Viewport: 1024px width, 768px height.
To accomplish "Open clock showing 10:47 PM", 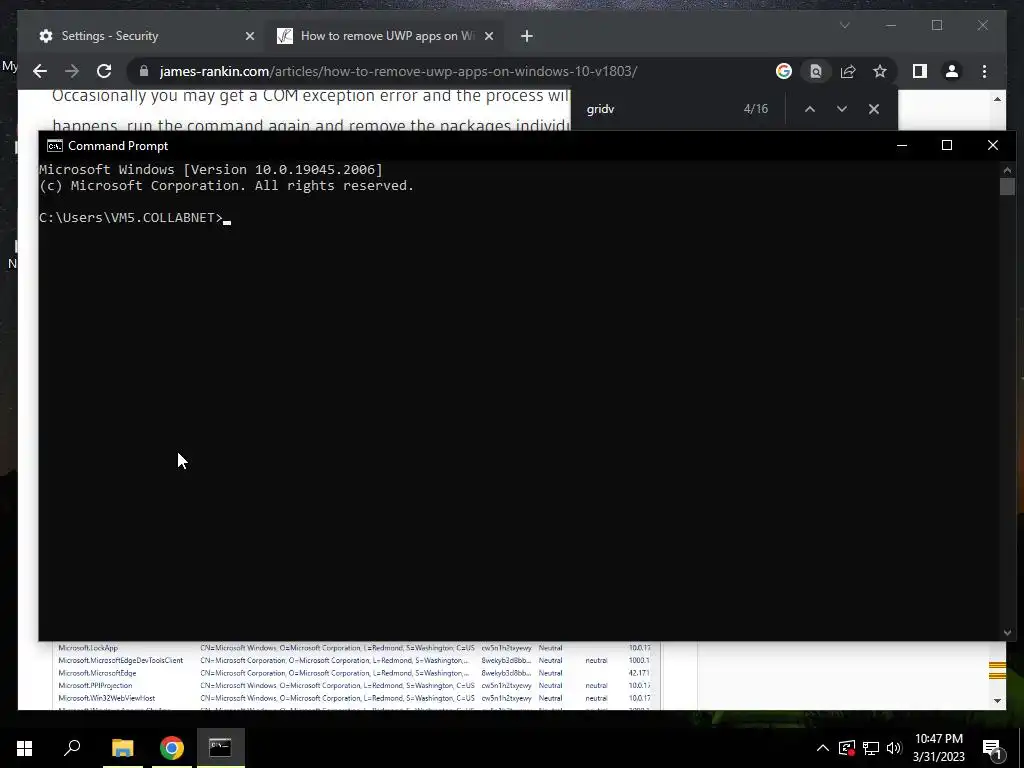I will click(x=938, y=748).
